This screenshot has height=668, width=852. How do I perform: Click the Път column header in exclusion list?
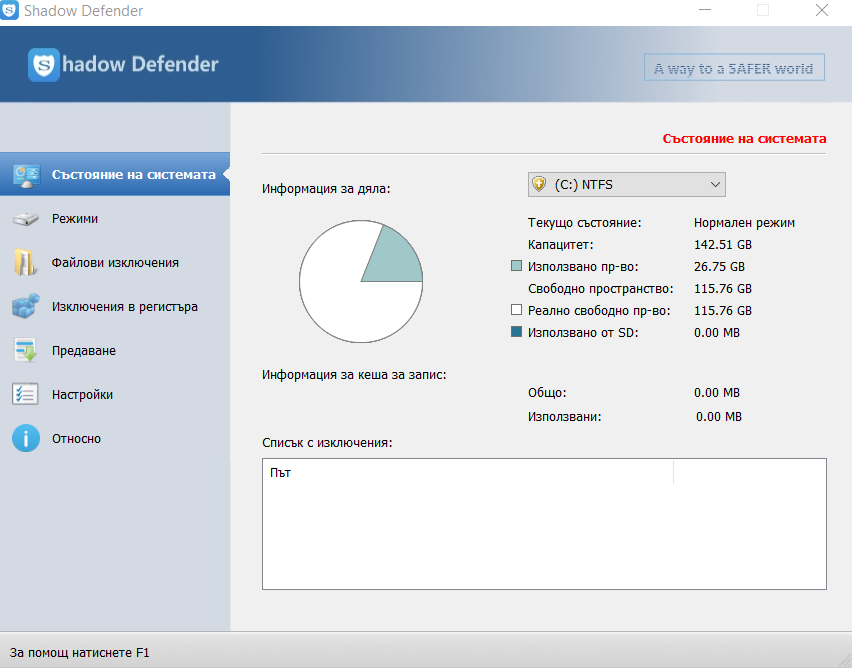[x=468, y=473]
